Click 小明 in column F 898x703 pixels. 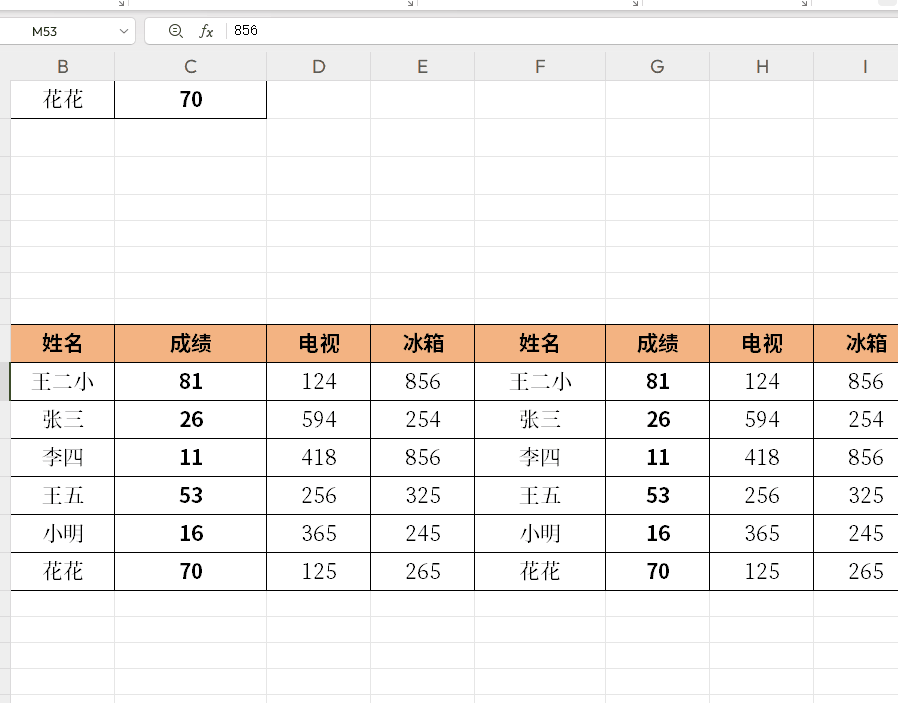(x=540, y=534)
